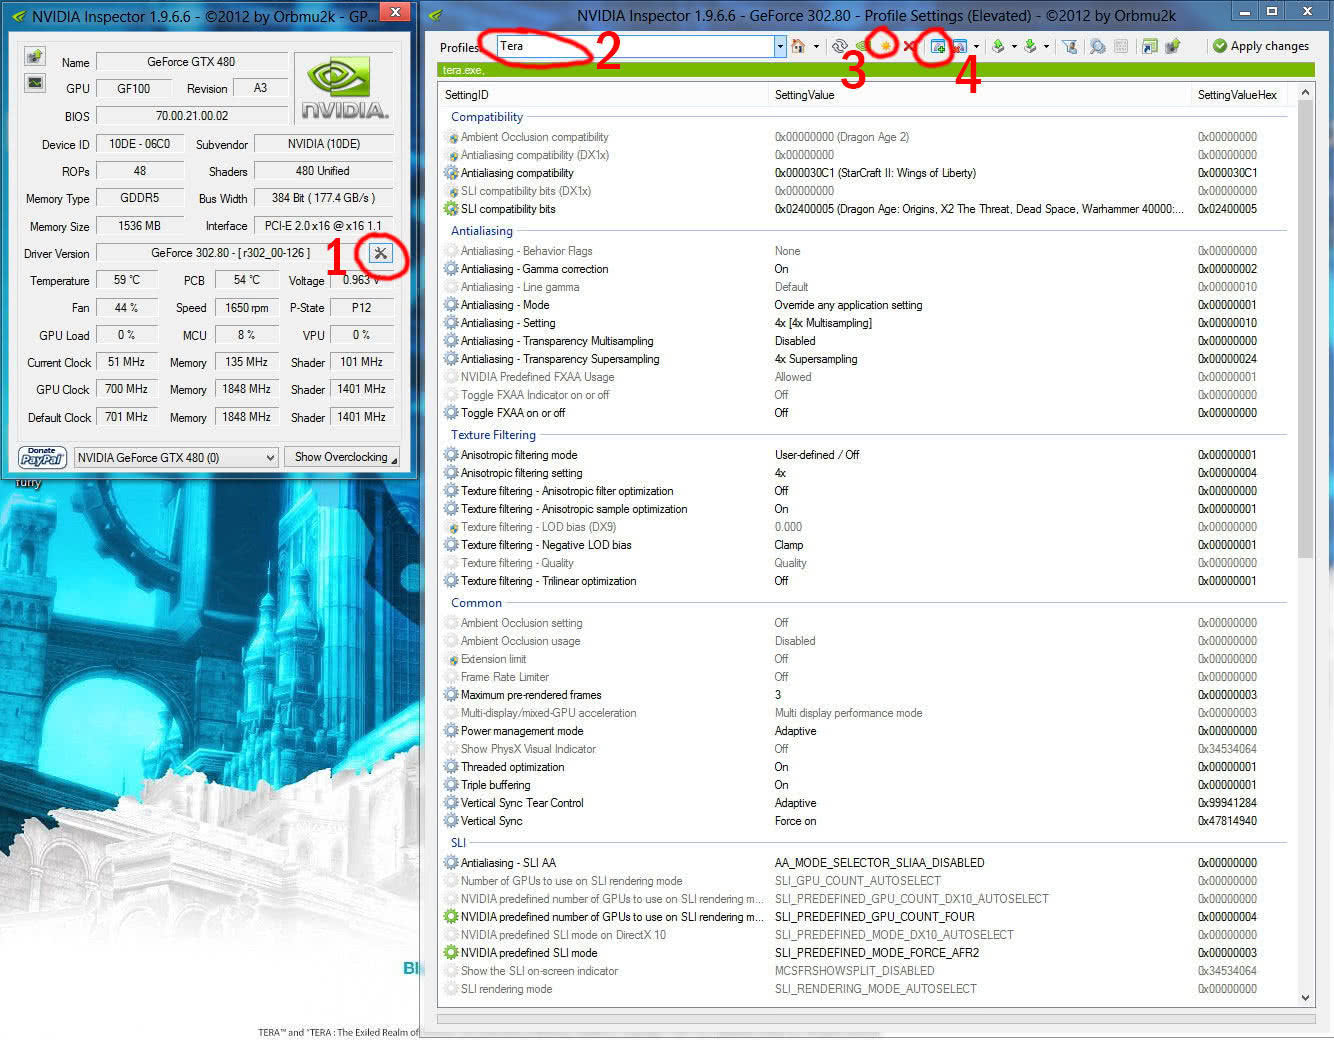Click the PayPal Donate button

[43, 457]
